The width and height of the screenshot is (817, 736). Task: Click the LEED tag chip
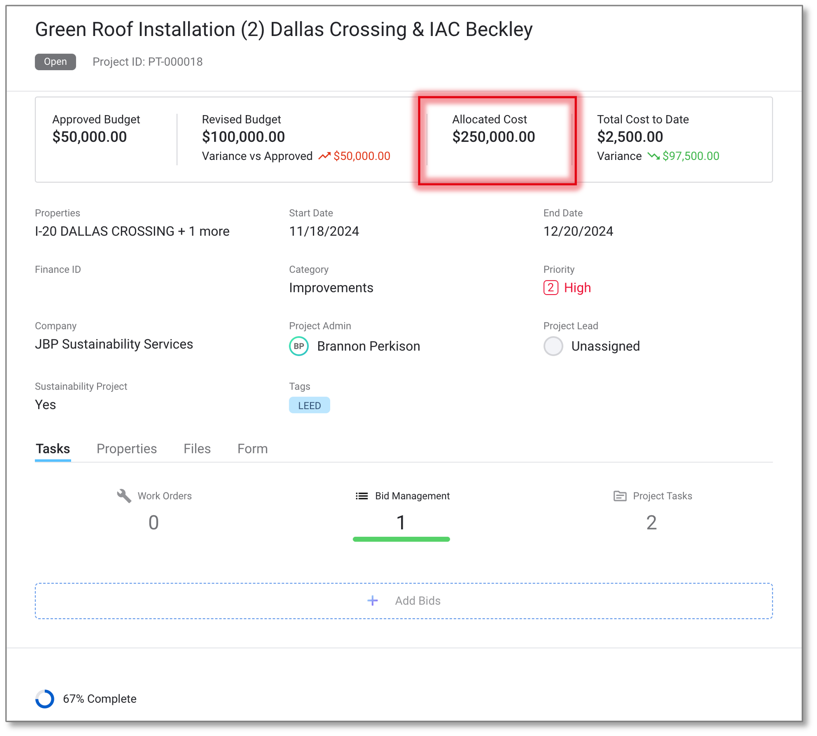click(309, 405)
